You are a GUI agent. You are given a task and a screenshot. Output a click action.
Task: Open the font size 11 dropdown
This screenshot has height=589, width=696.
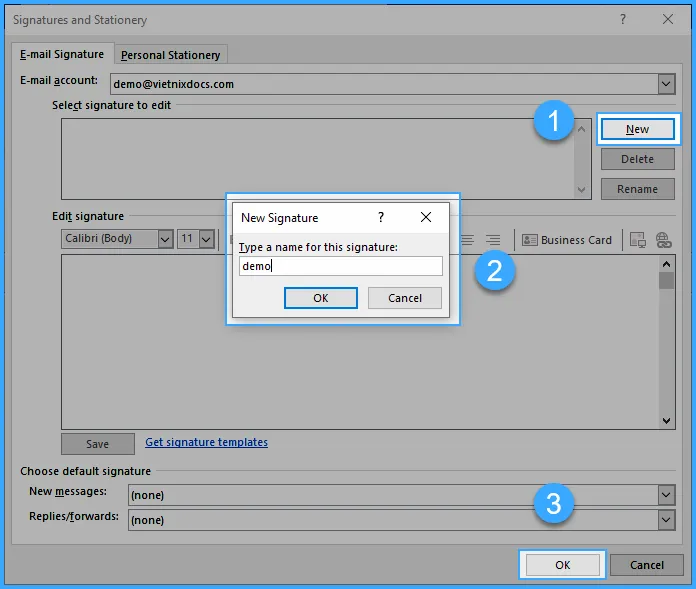pos(206,239)
